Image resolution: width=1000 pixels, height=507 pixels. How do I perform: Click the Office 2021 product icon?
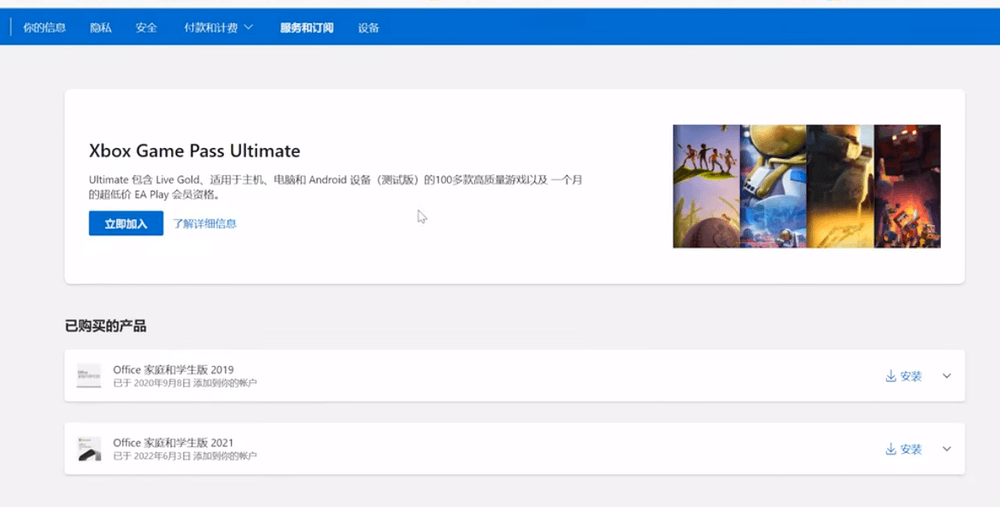pos(89,450)
